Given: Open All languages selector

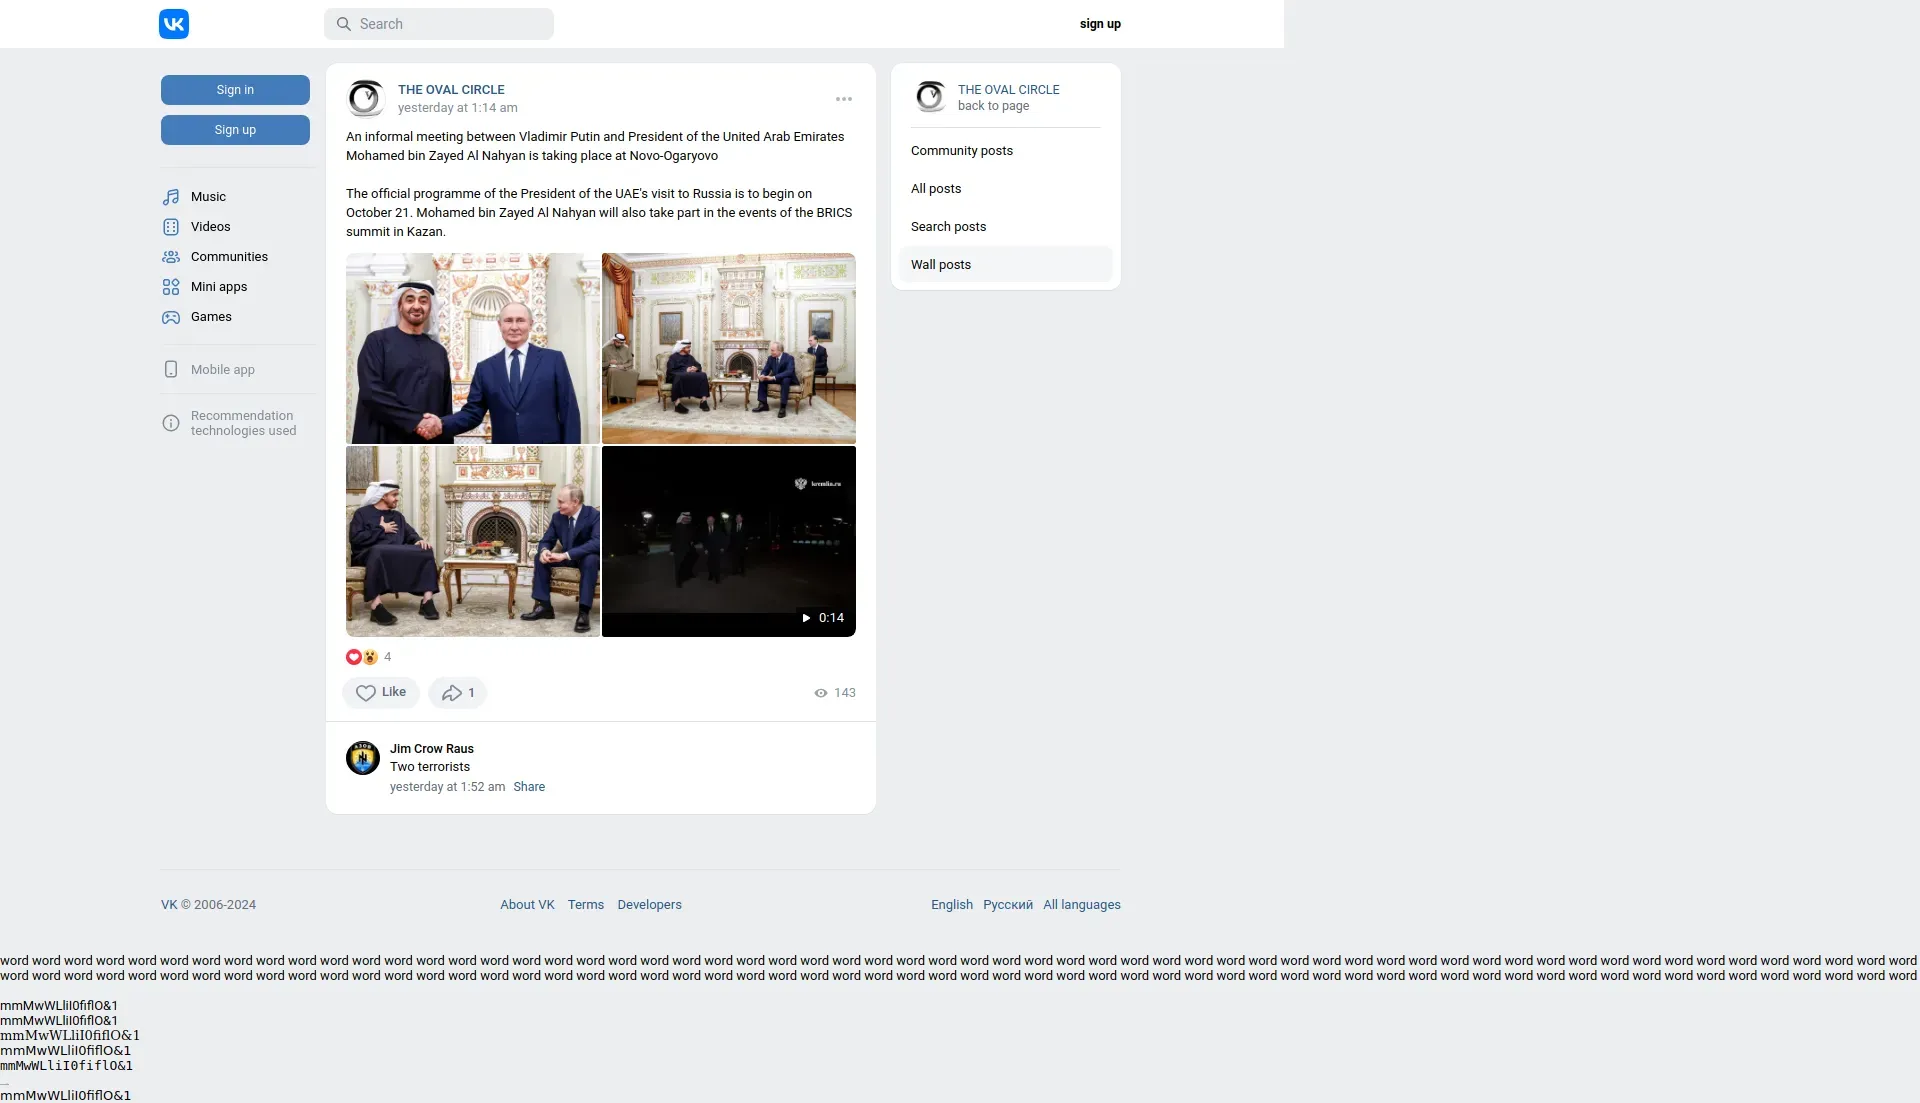Looking at the screenshot, I should tap(1081, 905).
